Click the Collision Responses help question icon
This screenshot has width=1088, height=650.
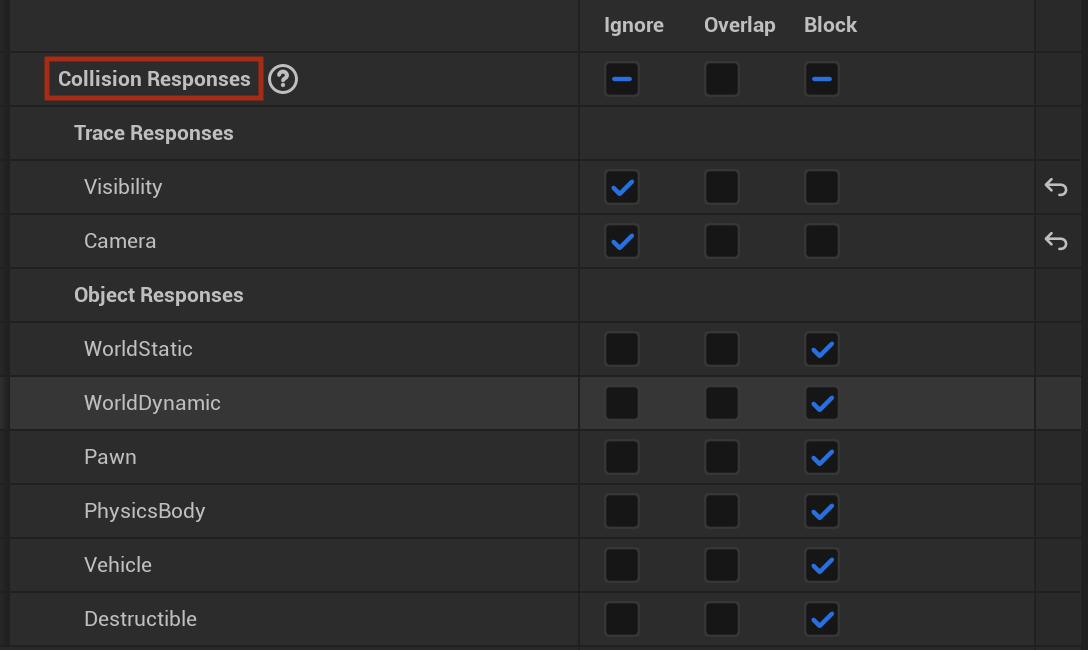[283, 79]
